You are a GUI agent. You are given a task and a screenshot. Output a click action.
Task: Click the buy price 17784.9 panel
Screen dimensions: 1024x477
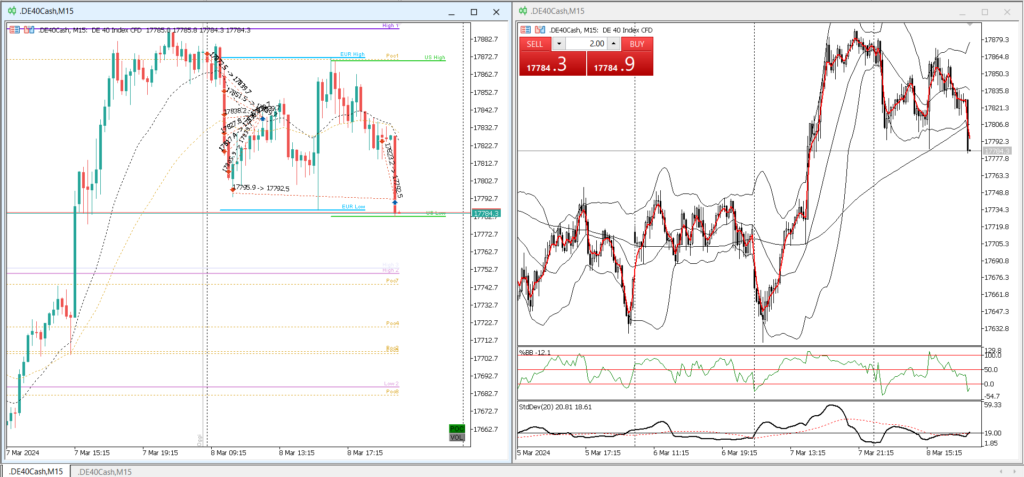click(620, 63)
